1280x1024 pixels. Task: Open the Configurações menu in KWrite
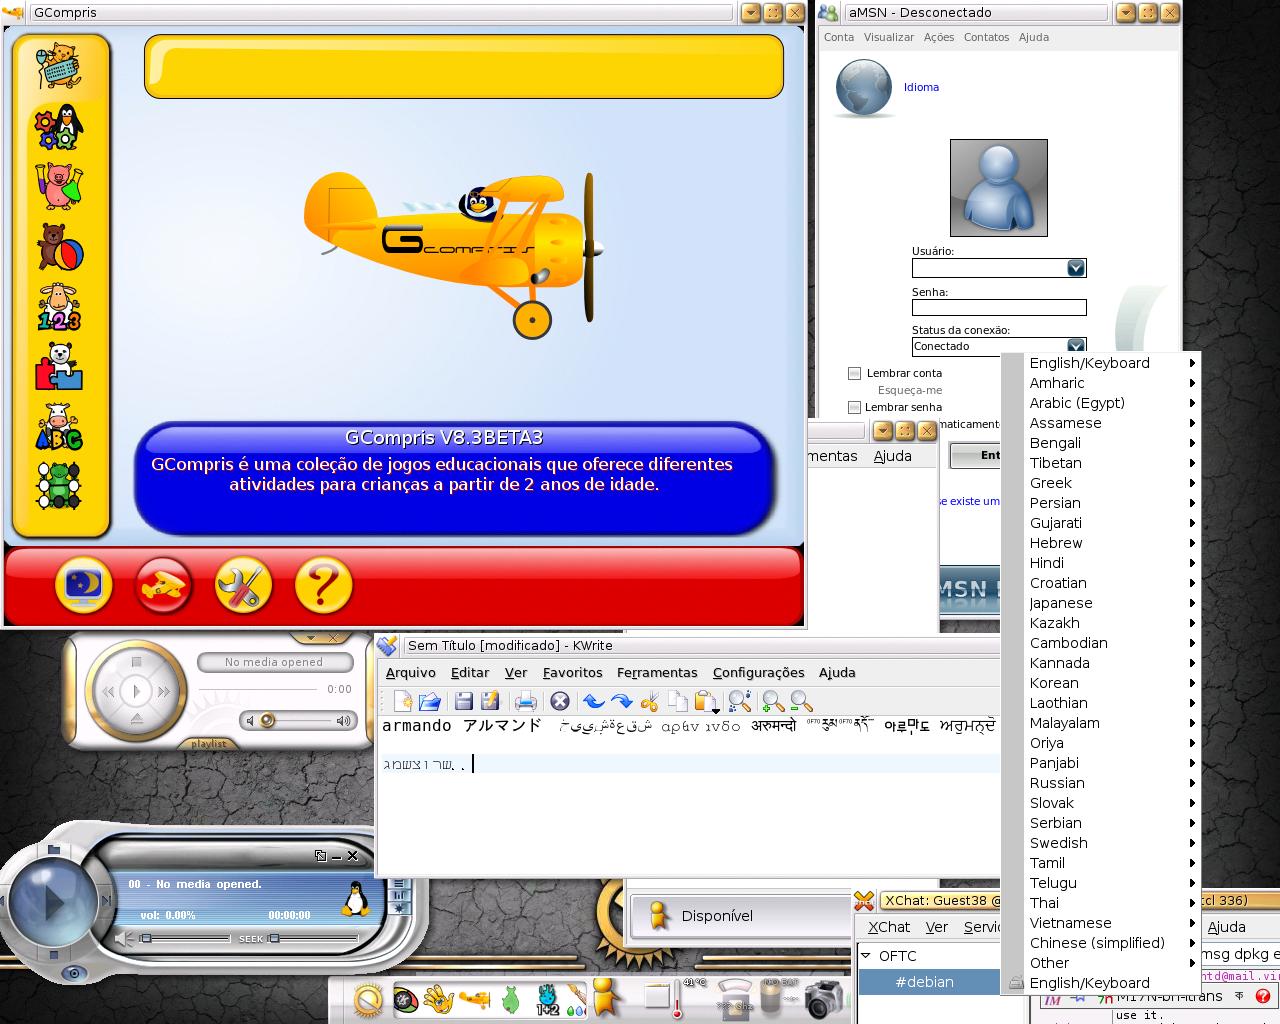[x=758, y=673]
